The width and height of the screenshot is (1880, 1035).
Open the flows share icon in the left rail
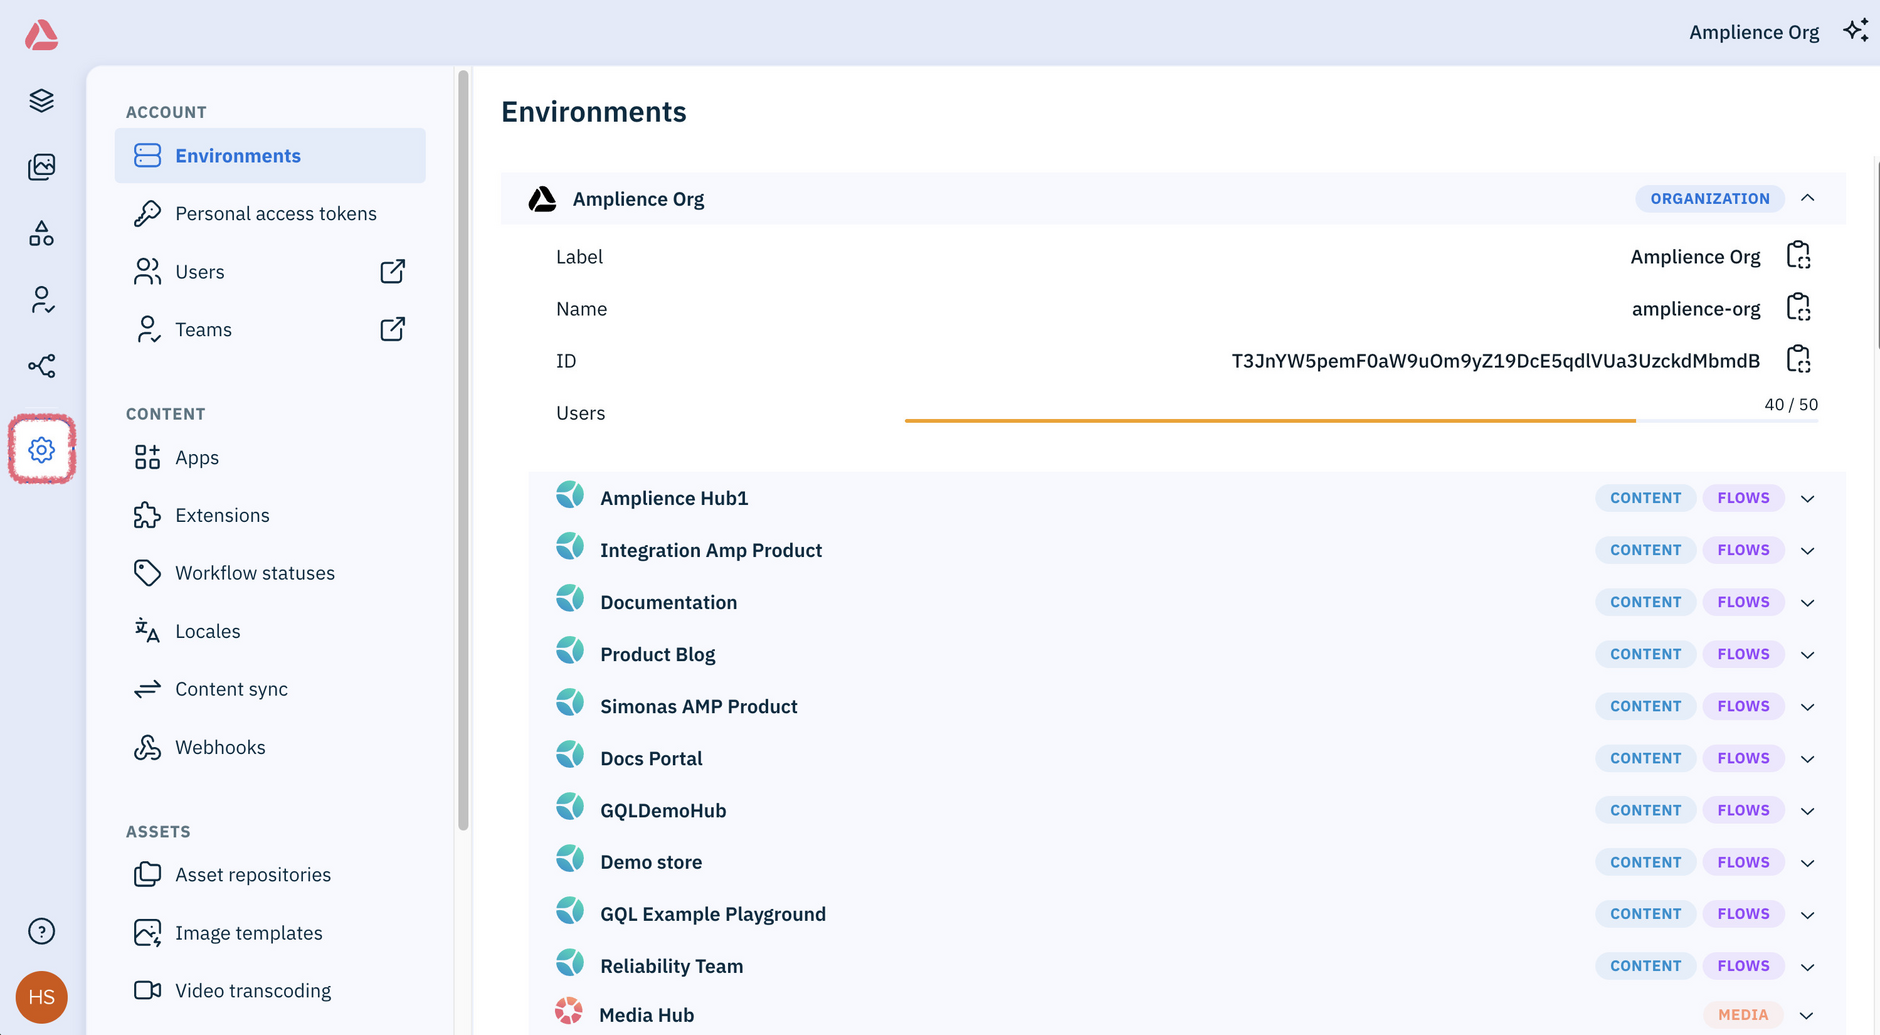click(x=41, y=366)
